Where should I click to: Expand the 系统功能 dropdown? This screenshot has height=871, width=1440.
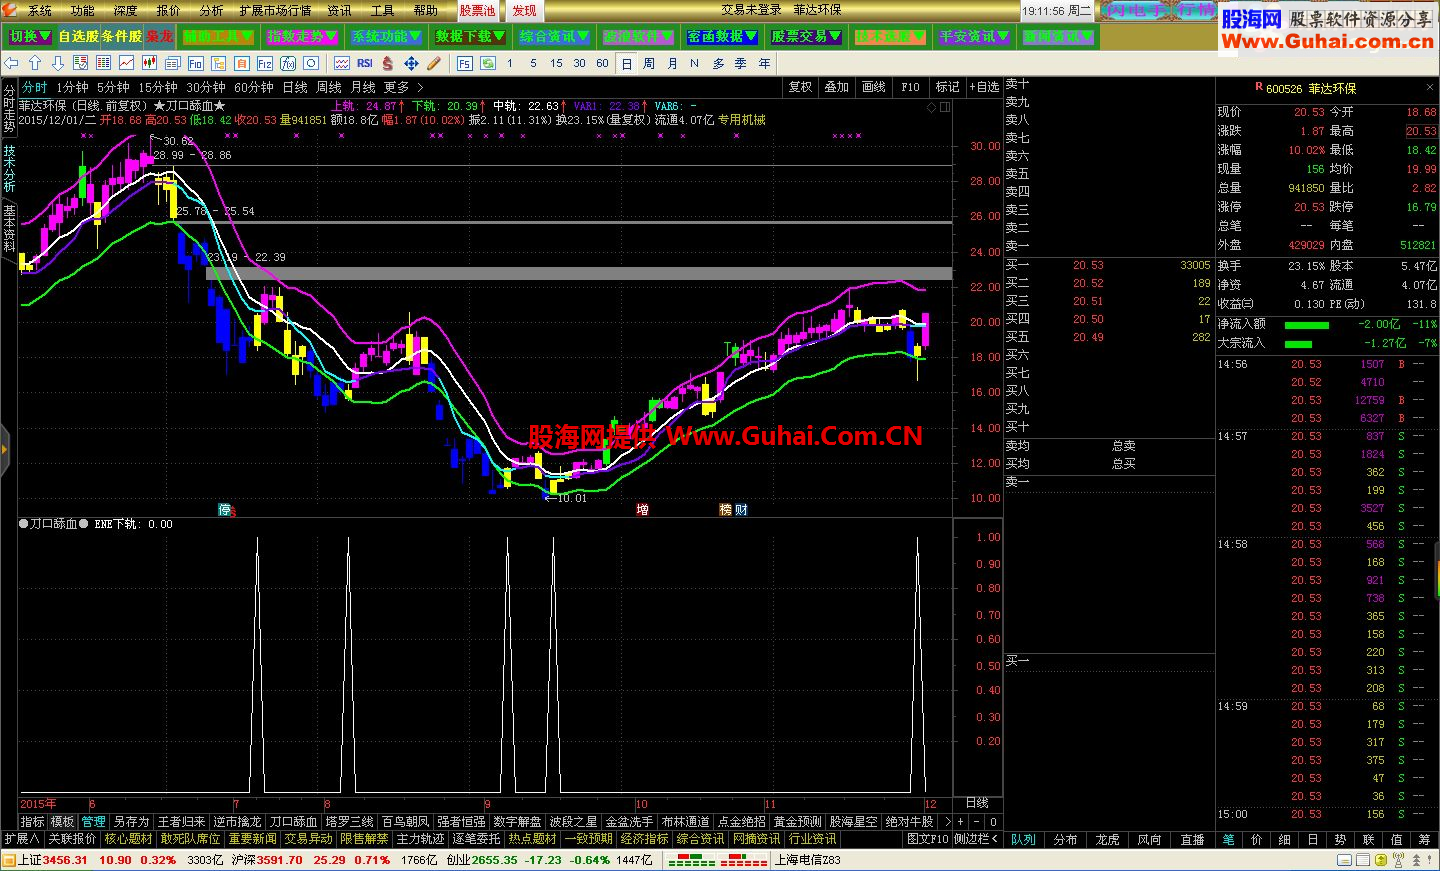click(x=386, y=37)
